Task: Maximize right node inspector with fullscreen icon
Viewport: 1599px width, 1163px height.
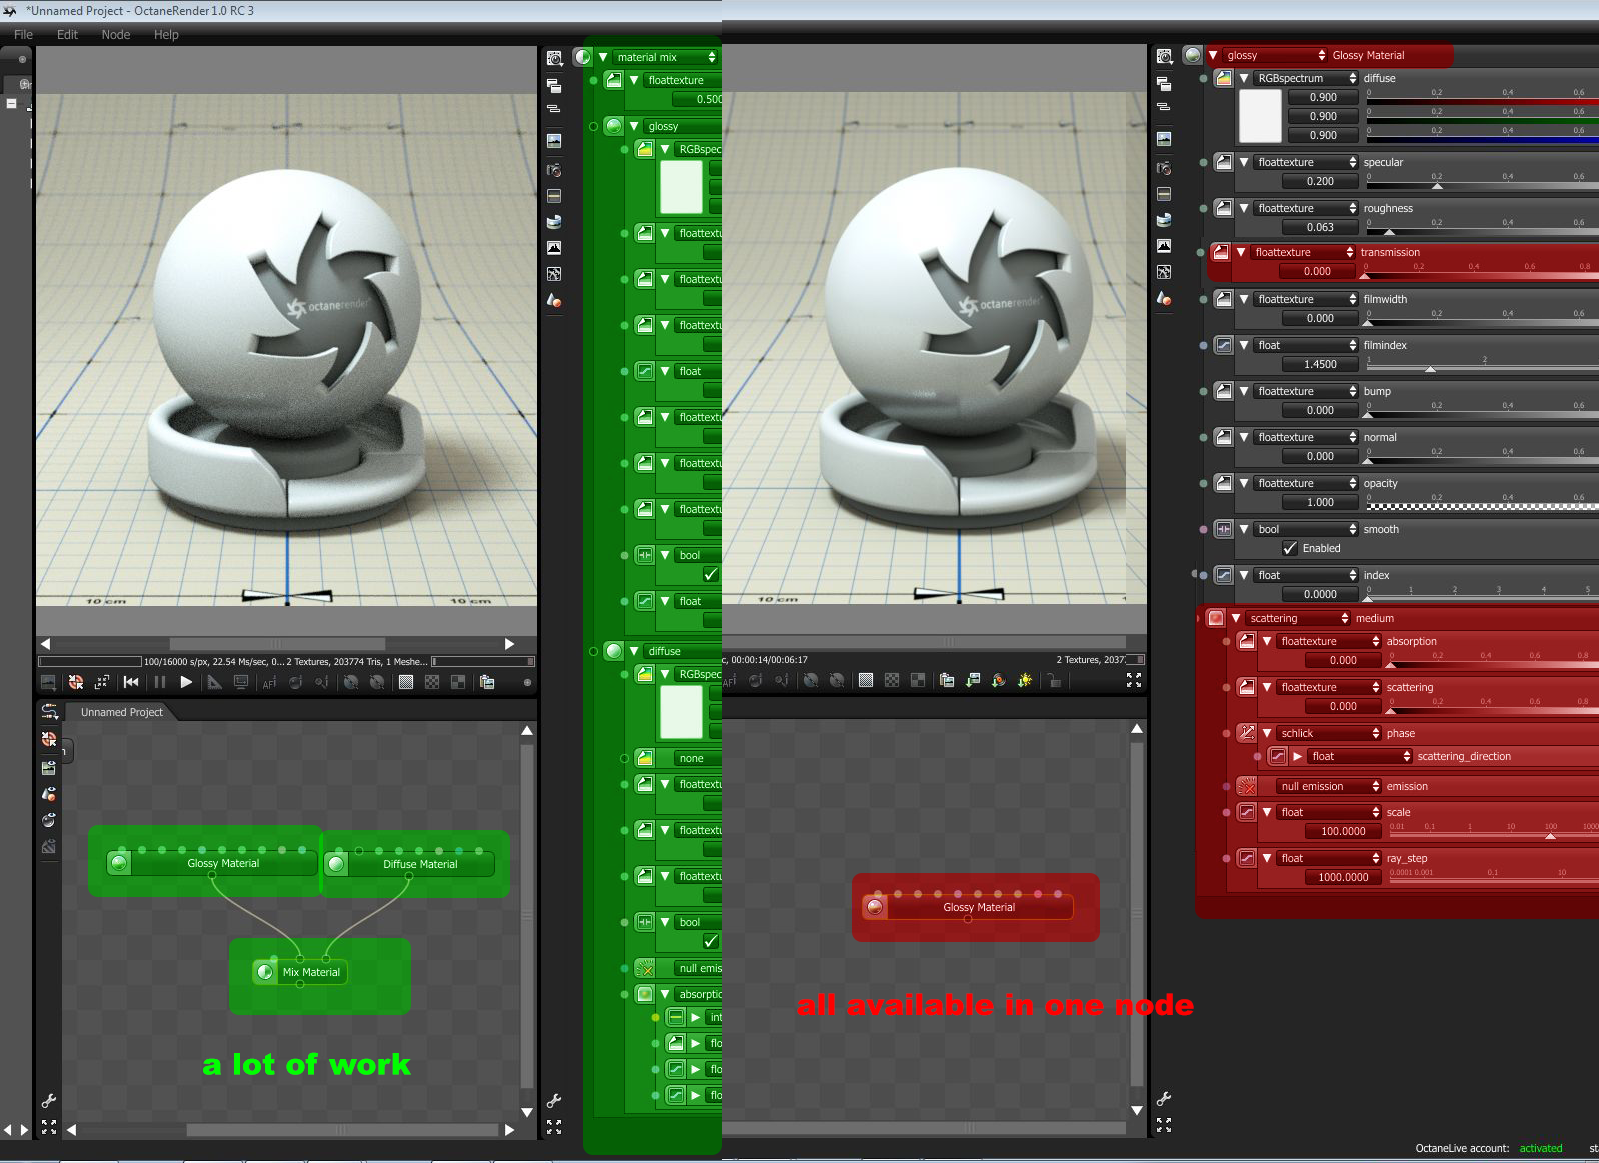Action: [1164, 1126]
